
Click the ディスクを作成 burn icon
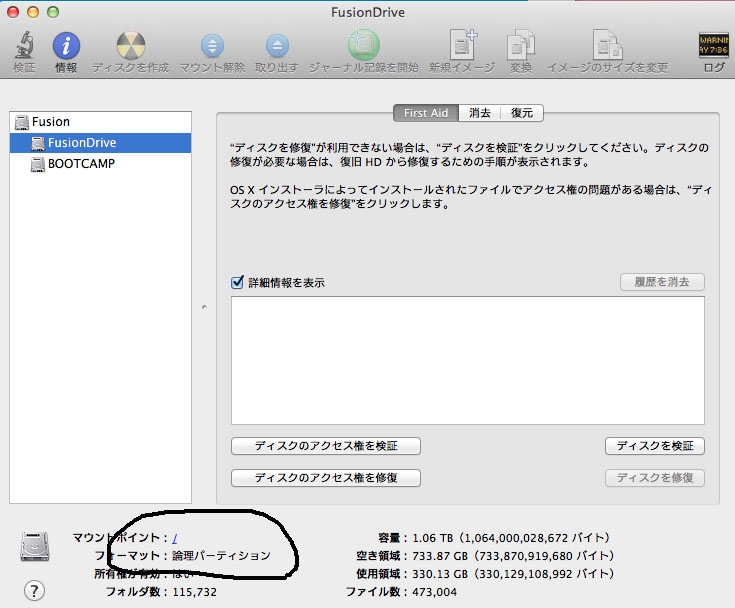point(130,45)
